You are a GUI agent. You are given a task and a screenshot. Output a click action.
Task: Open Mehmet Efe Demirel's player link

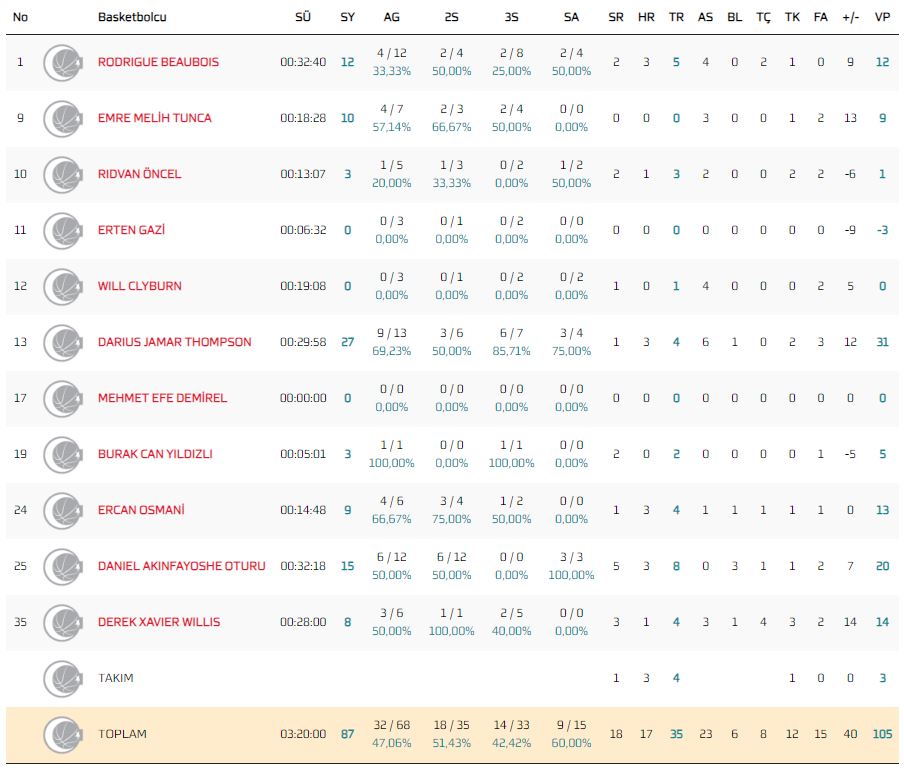(x=162, y=398)
